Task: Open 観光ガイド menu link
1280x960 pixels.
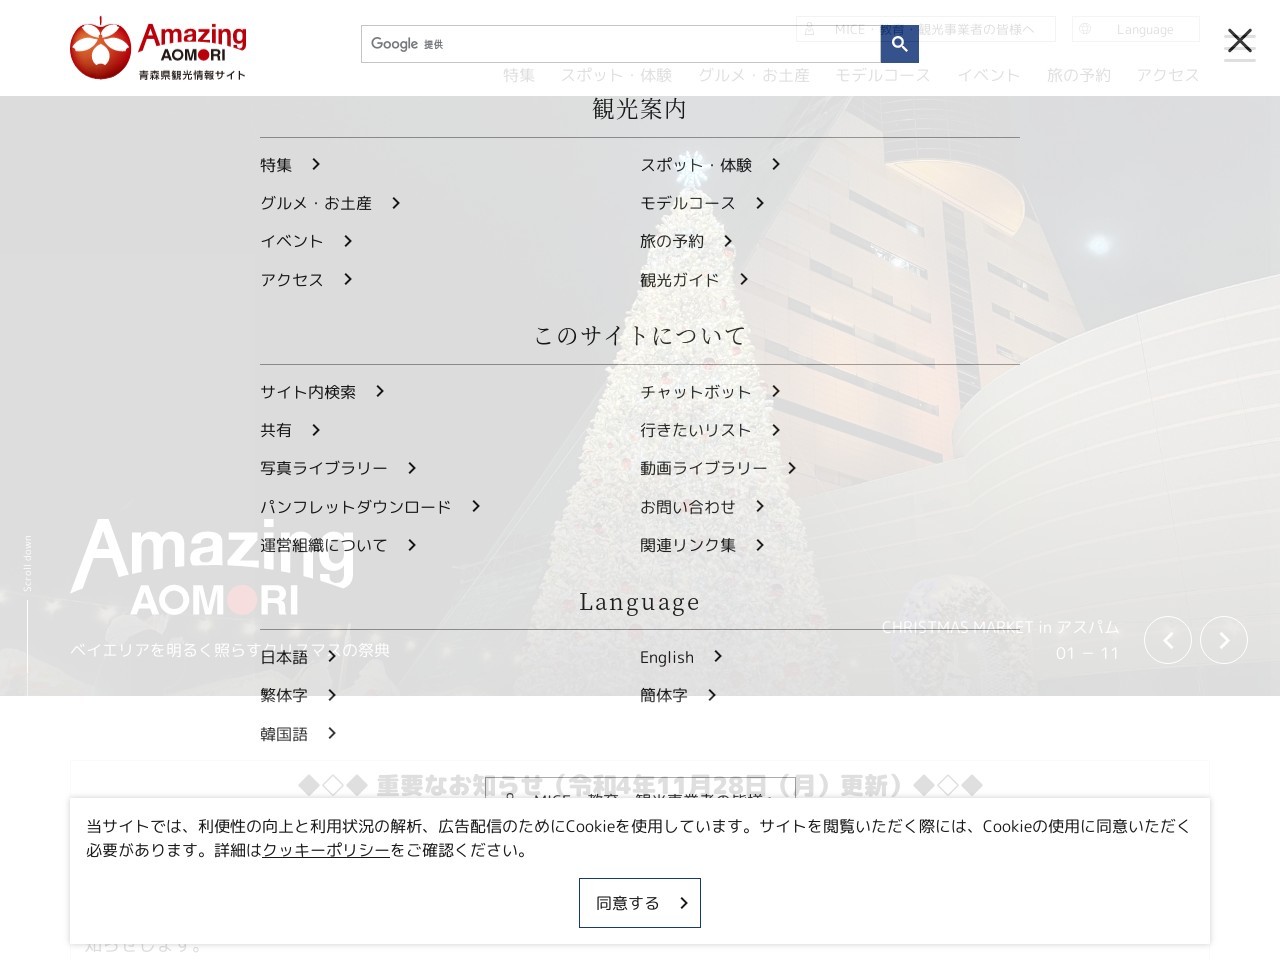Action: (694, 280)
